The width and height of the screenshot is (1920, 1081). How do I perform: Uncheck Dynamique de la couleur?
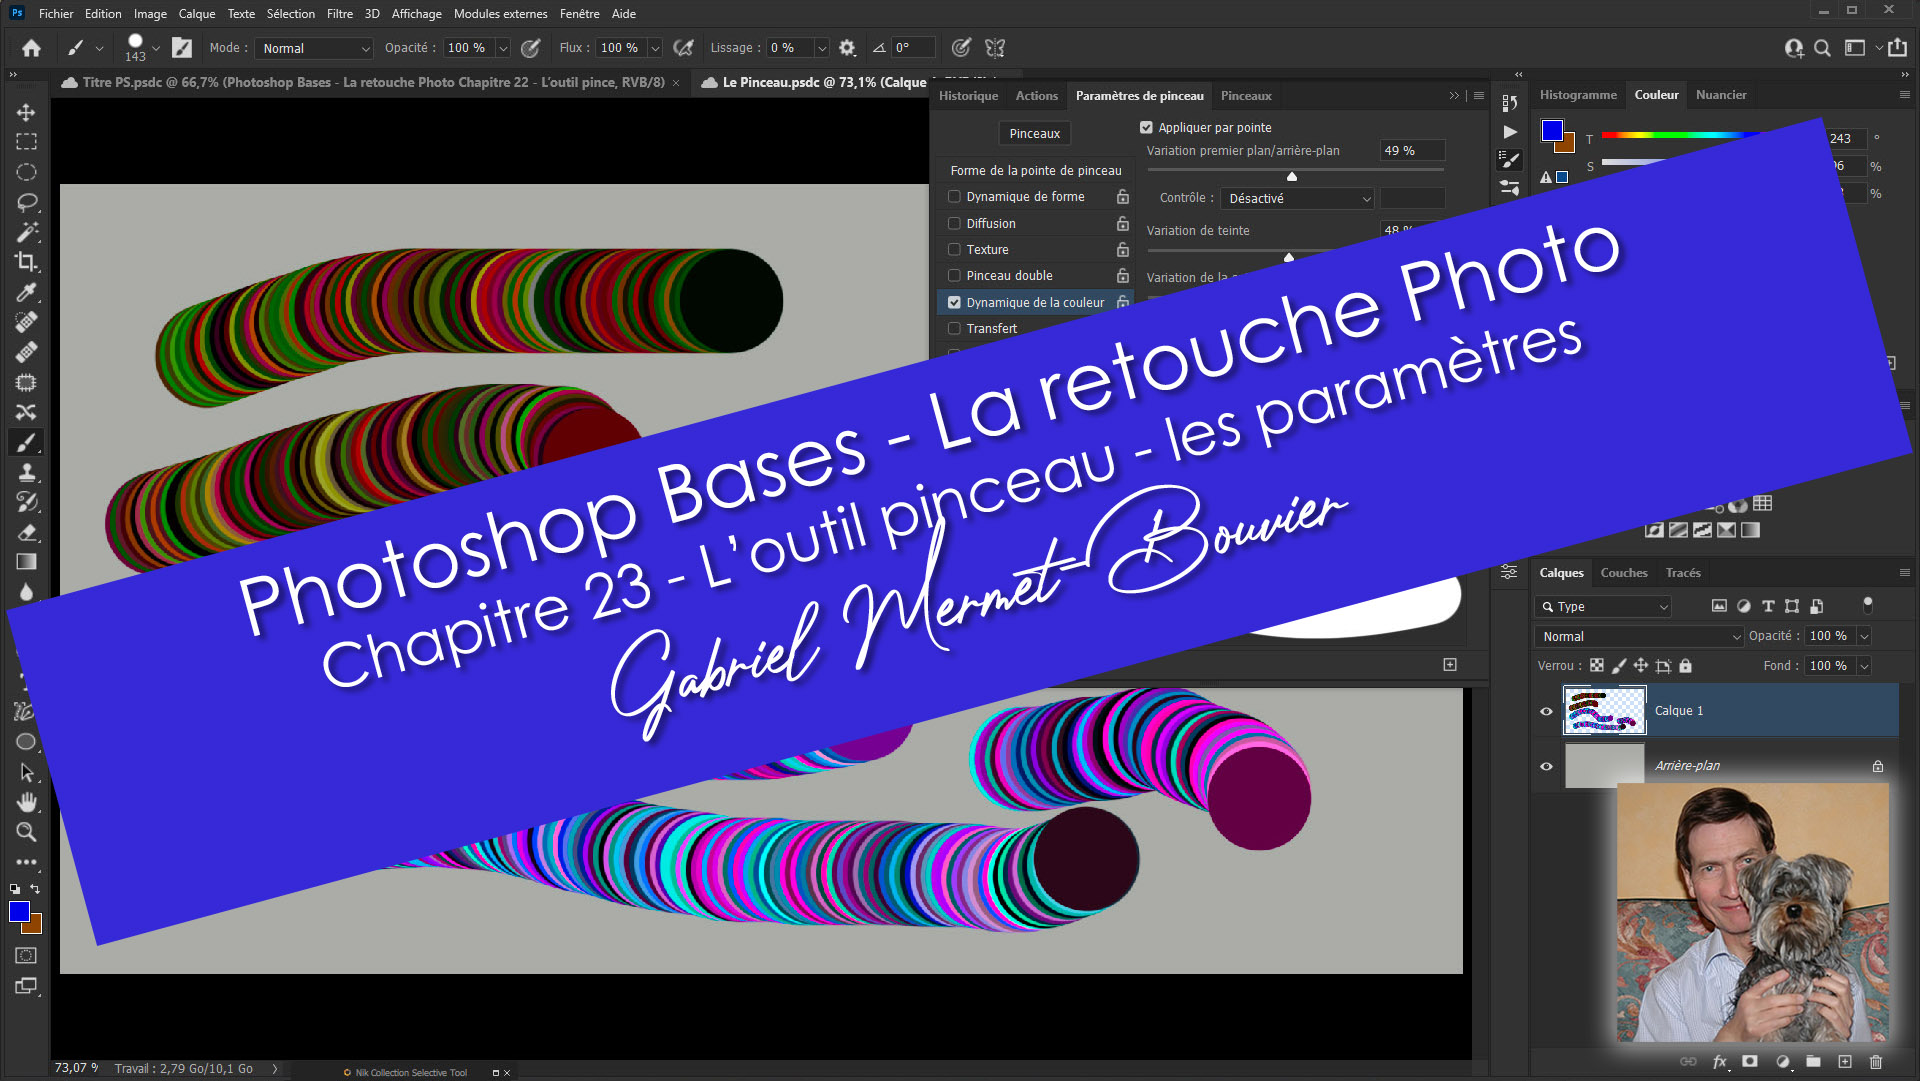pos(954,302)
